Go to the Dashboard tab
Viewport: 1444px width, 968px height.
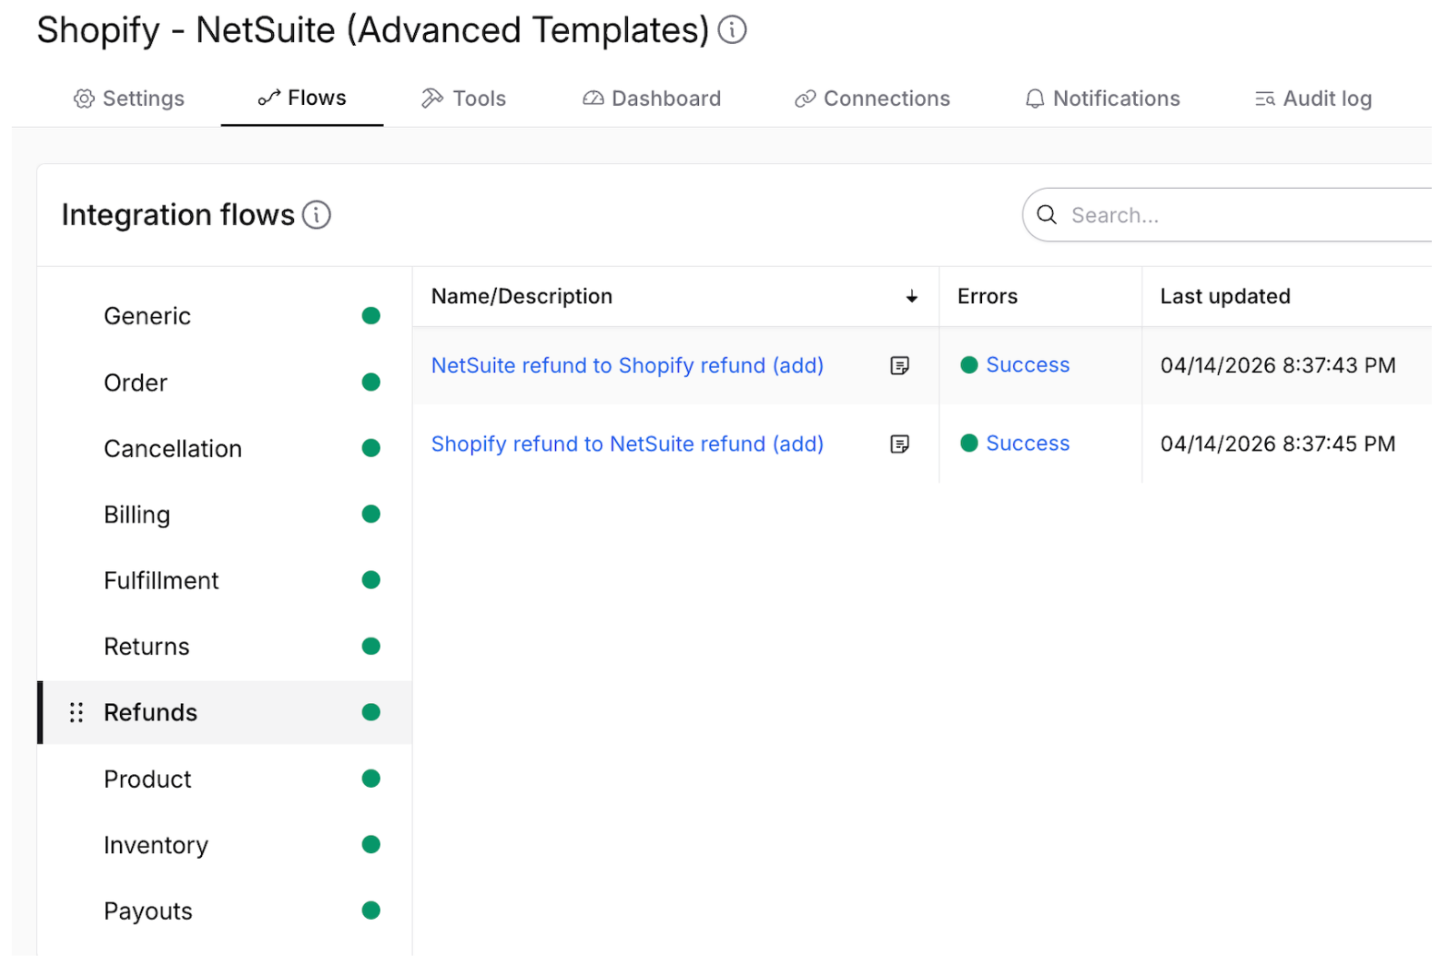tap(652, 99)
